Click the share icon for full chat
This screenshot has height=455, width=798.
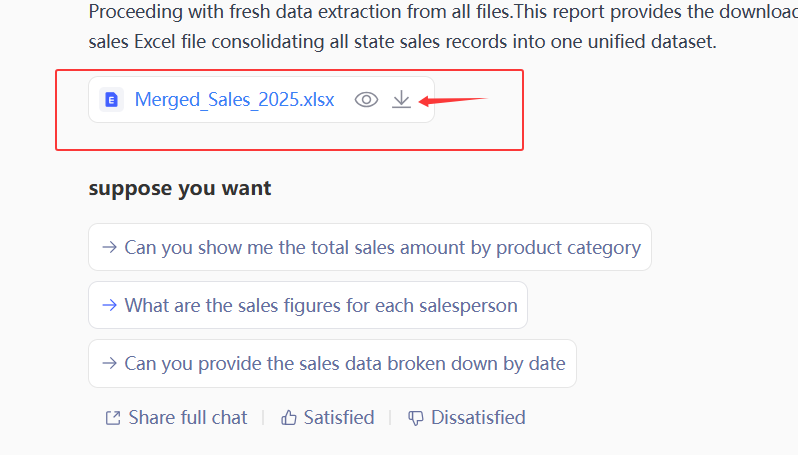point(113,418)
